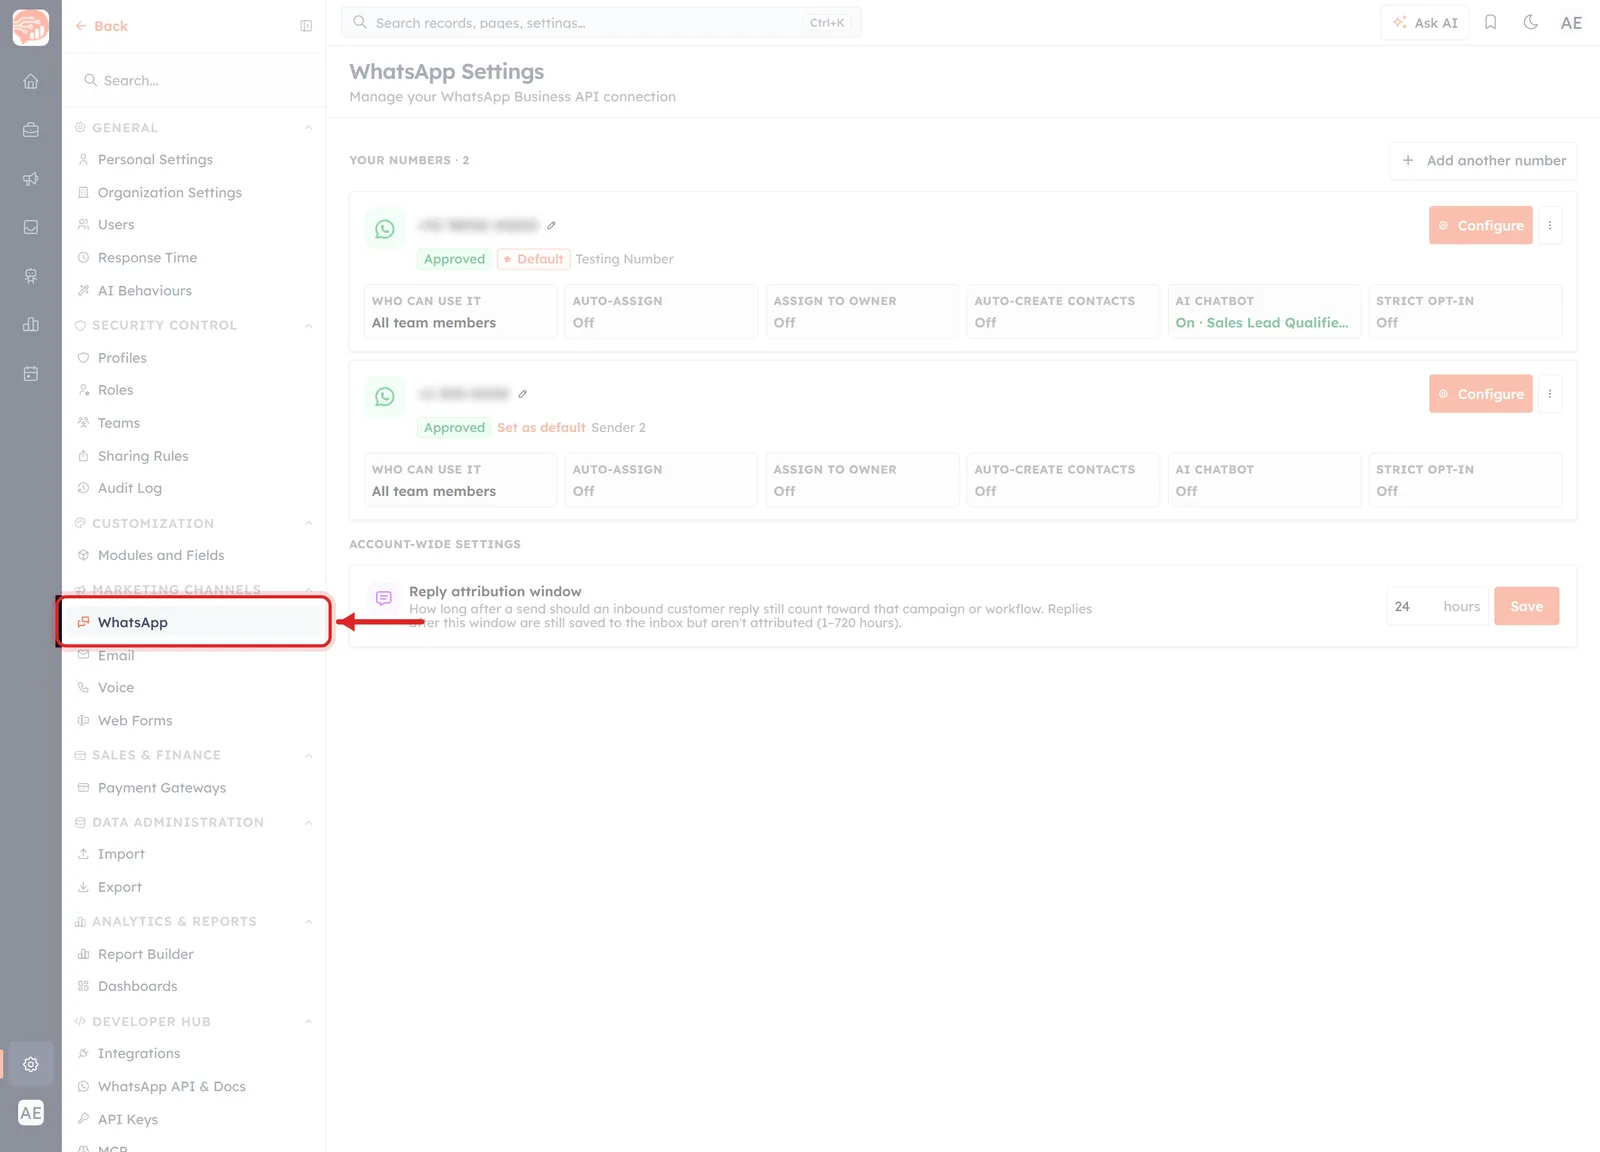Collapse the General section
The width and height of the screenshot is (1600, 1152).
[308, 128]
